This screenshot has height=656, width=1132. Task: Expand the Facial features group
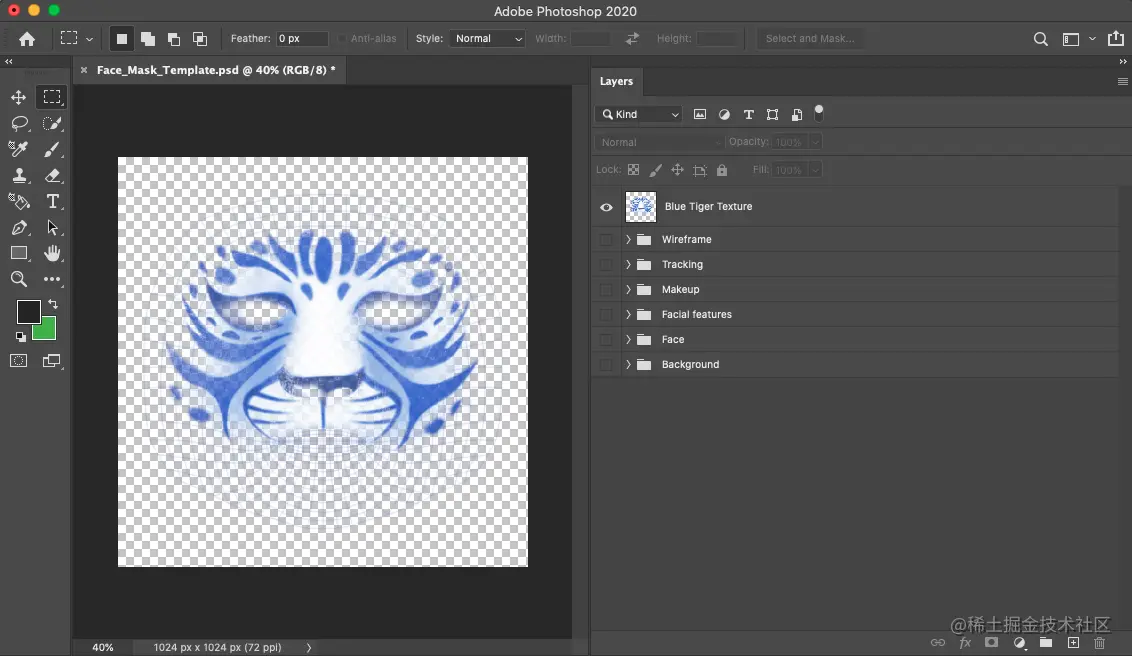[628, 315]
